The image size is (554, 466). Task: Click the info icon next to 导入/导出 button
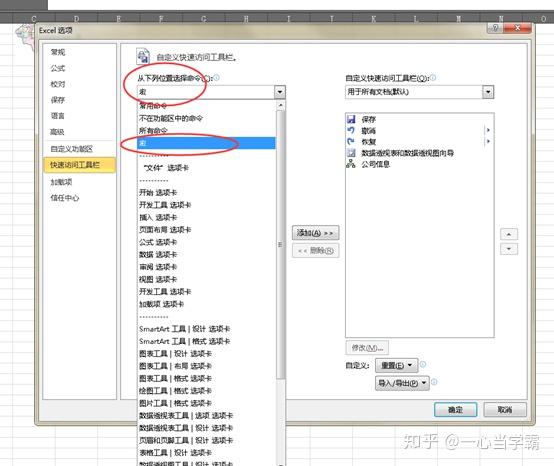click(x=435, y=382)
